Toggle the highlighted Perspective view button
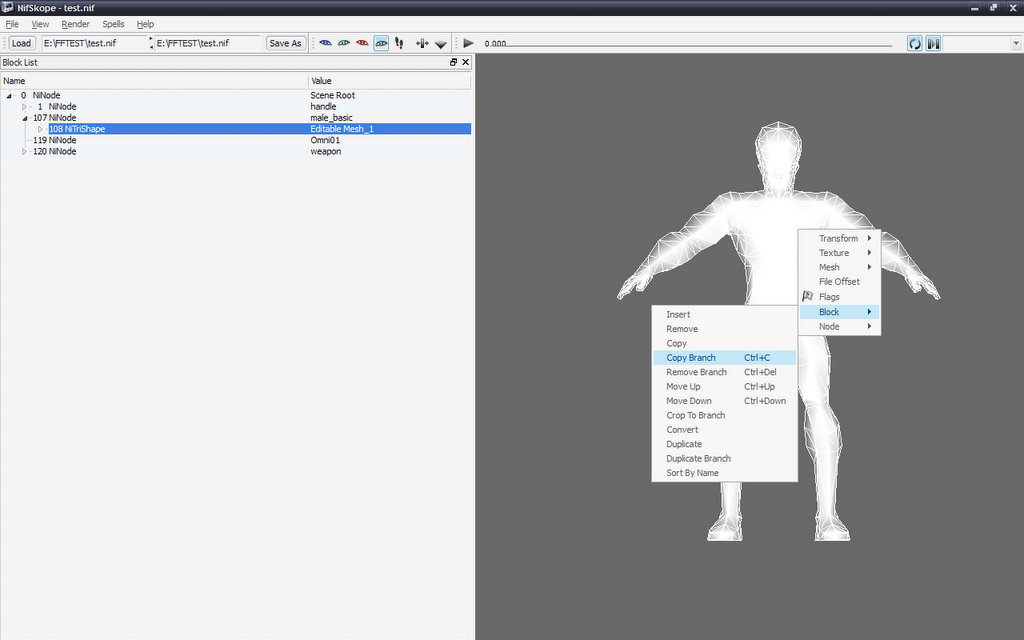 [381, 43]
